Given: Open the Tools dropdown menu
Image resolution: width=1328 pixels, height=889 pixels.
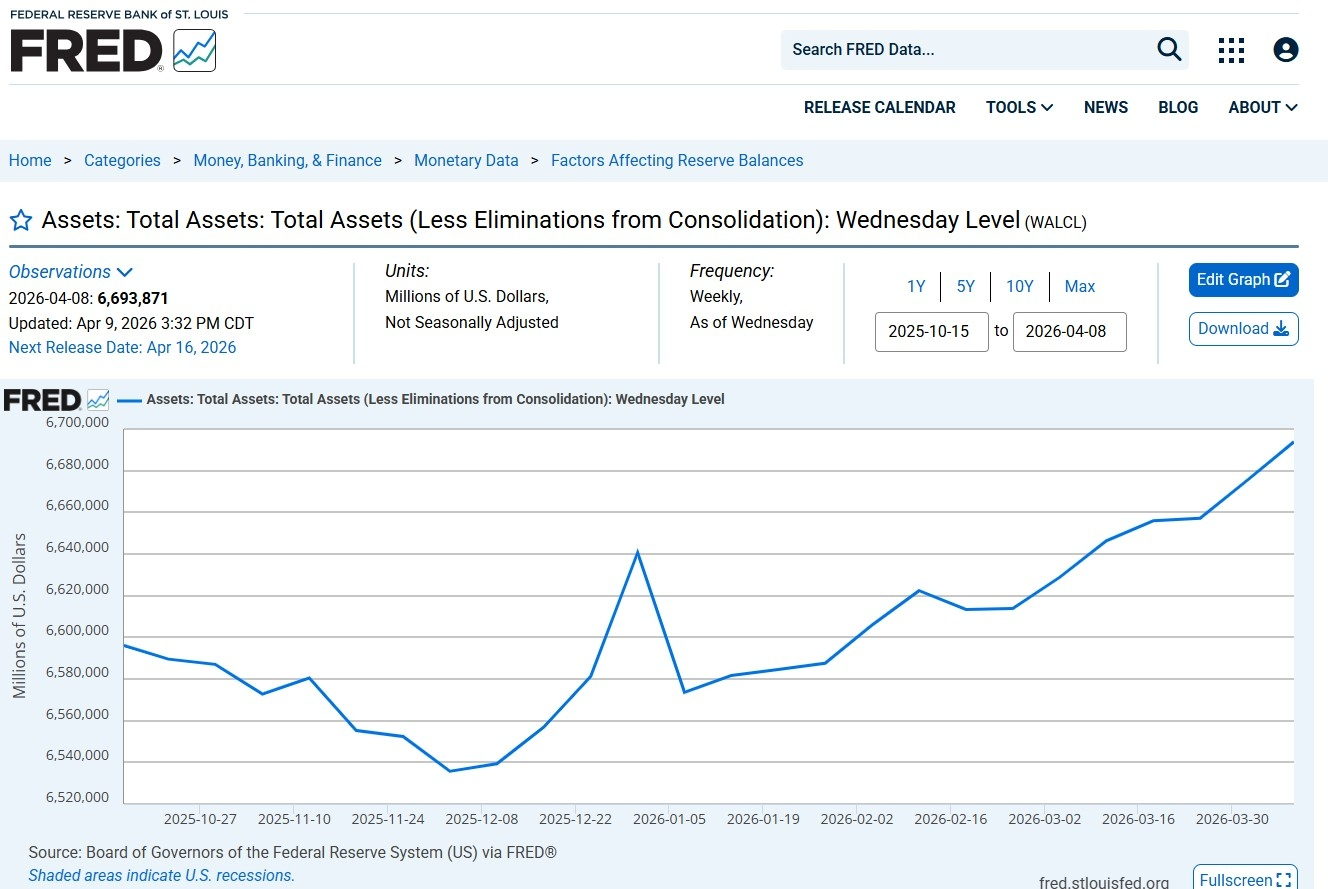Looking at the screenshot, I should (1019, 107).
